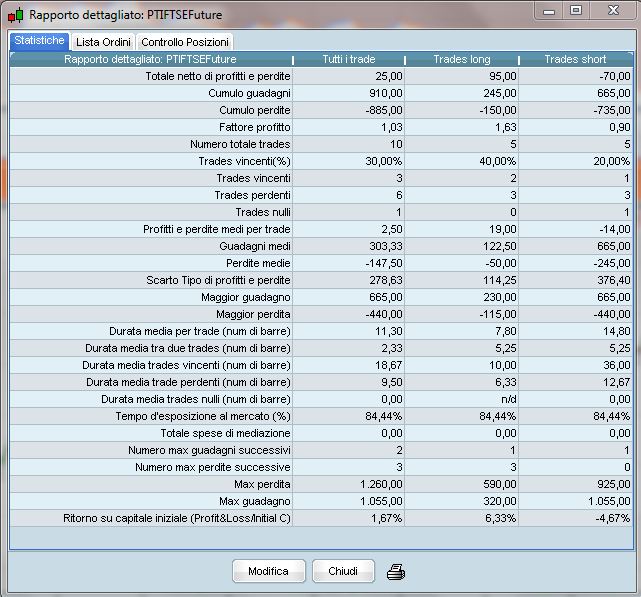Click the printer icon to print report
This screenshot has width=641, height=597.
tap(396, 571)
